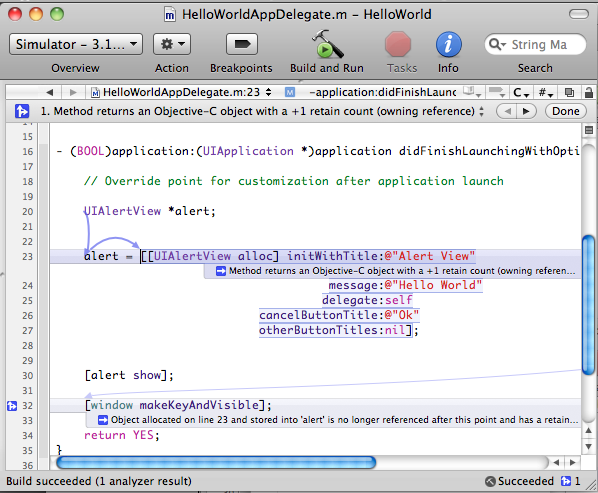Click the Done button
Image resolution: width=598 pixels, height=493 pixels.
pos(566,111)
